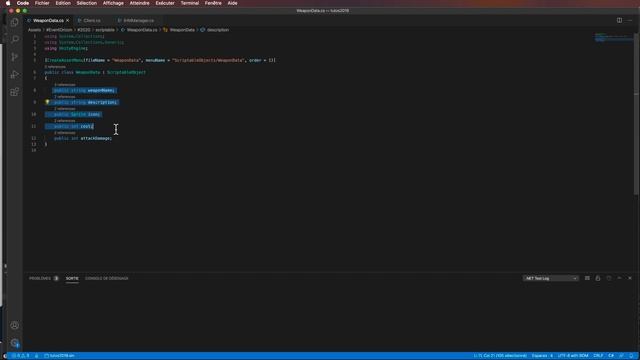640x360 pixels.
Task: Click references CodeLens above class WeaponData
Action: [x=55, y=67]
